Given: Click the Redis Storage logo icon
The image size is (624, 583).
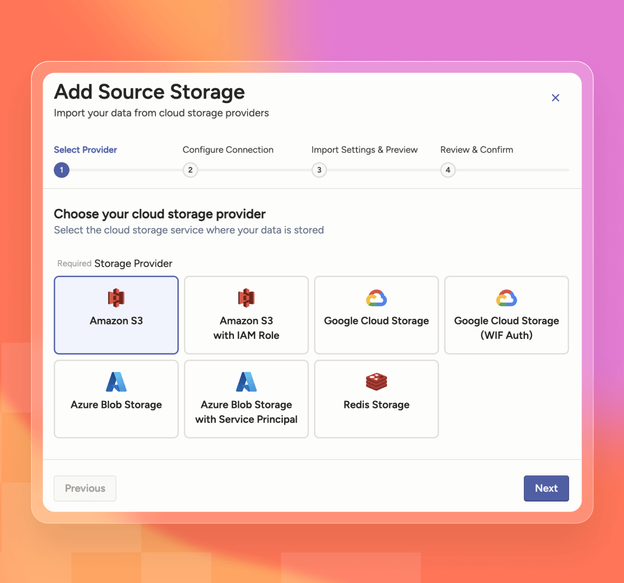Looking at the screenshot, I should [x=376, y=382].
